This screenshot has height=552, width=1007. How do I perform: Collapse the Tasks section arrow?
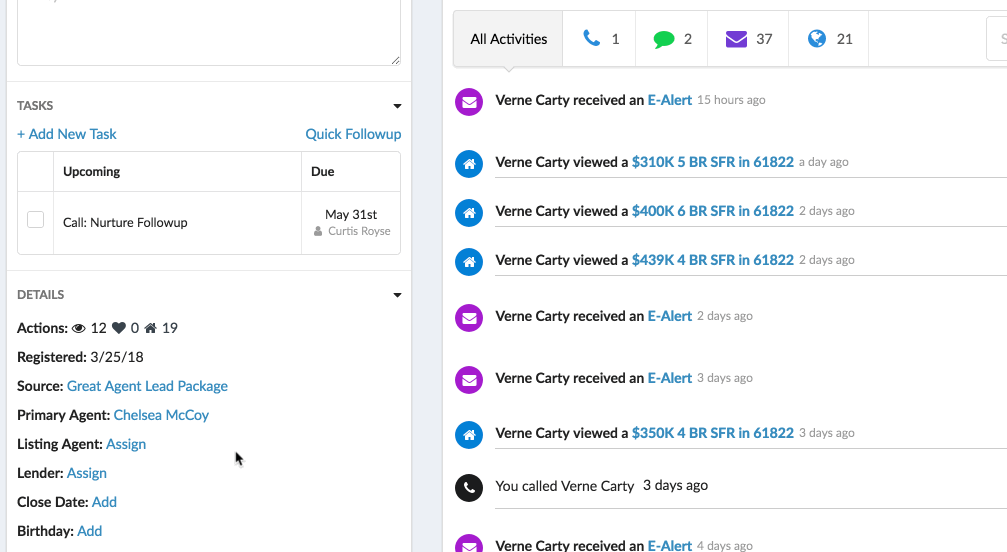tap(397, 106)
